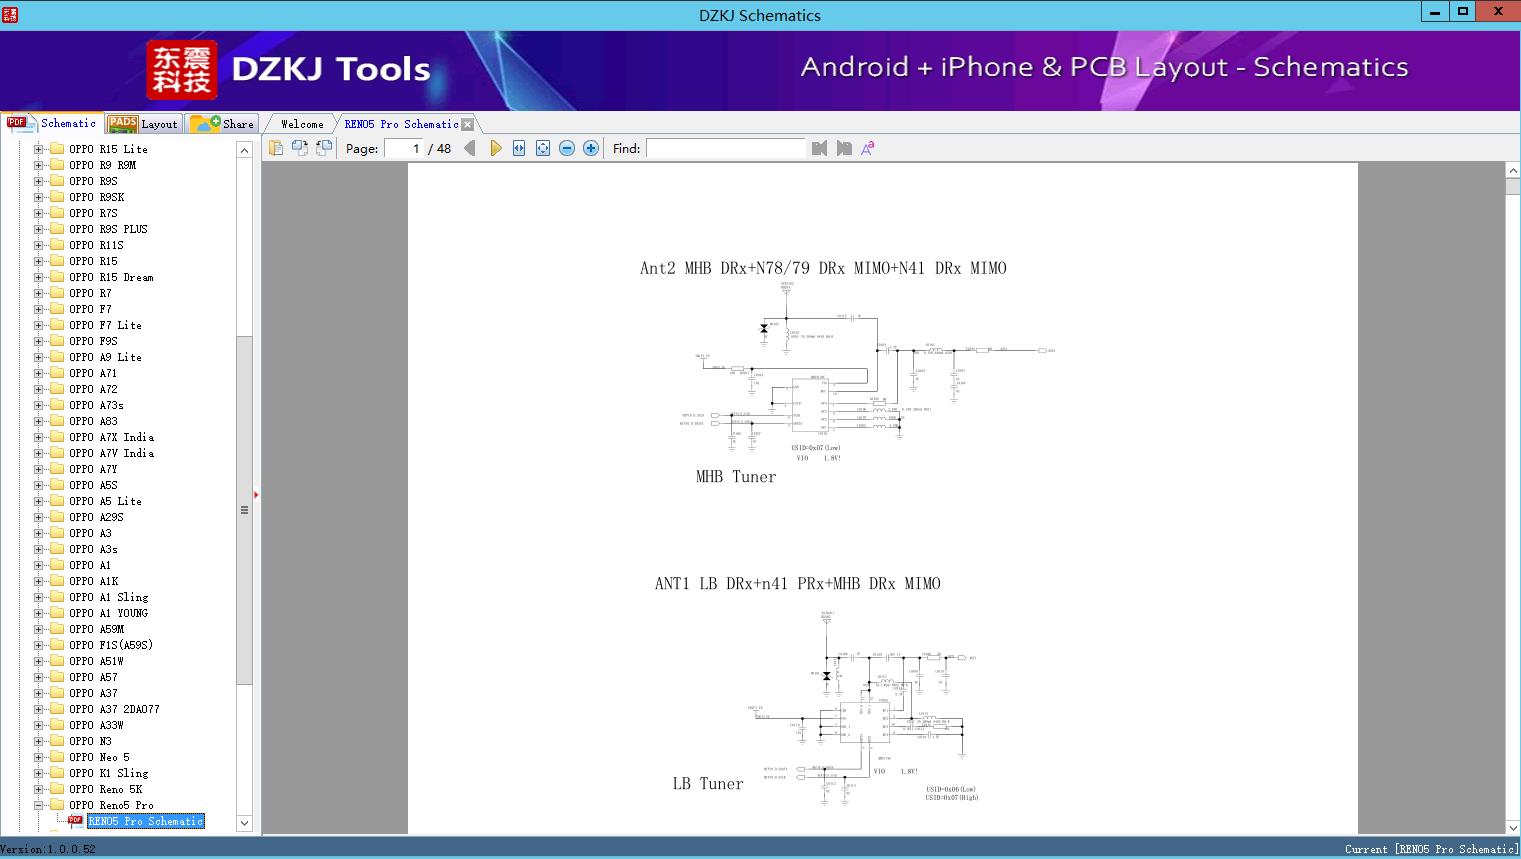Click the red DZKJ logo in banner
The width and height of the screenshot is (1521, 859).
(x=181, y=70)
